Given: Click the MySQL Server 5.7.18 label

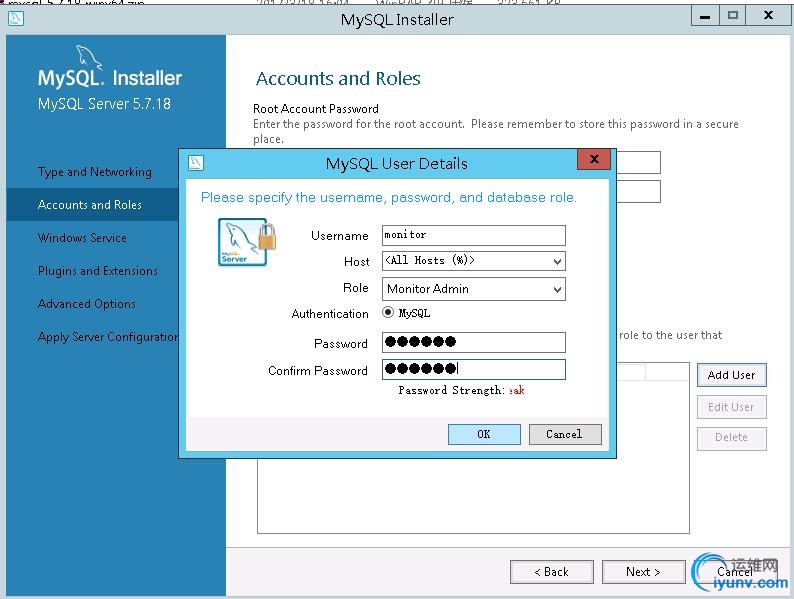Looking at the screenshot, I should coord(104,104).
